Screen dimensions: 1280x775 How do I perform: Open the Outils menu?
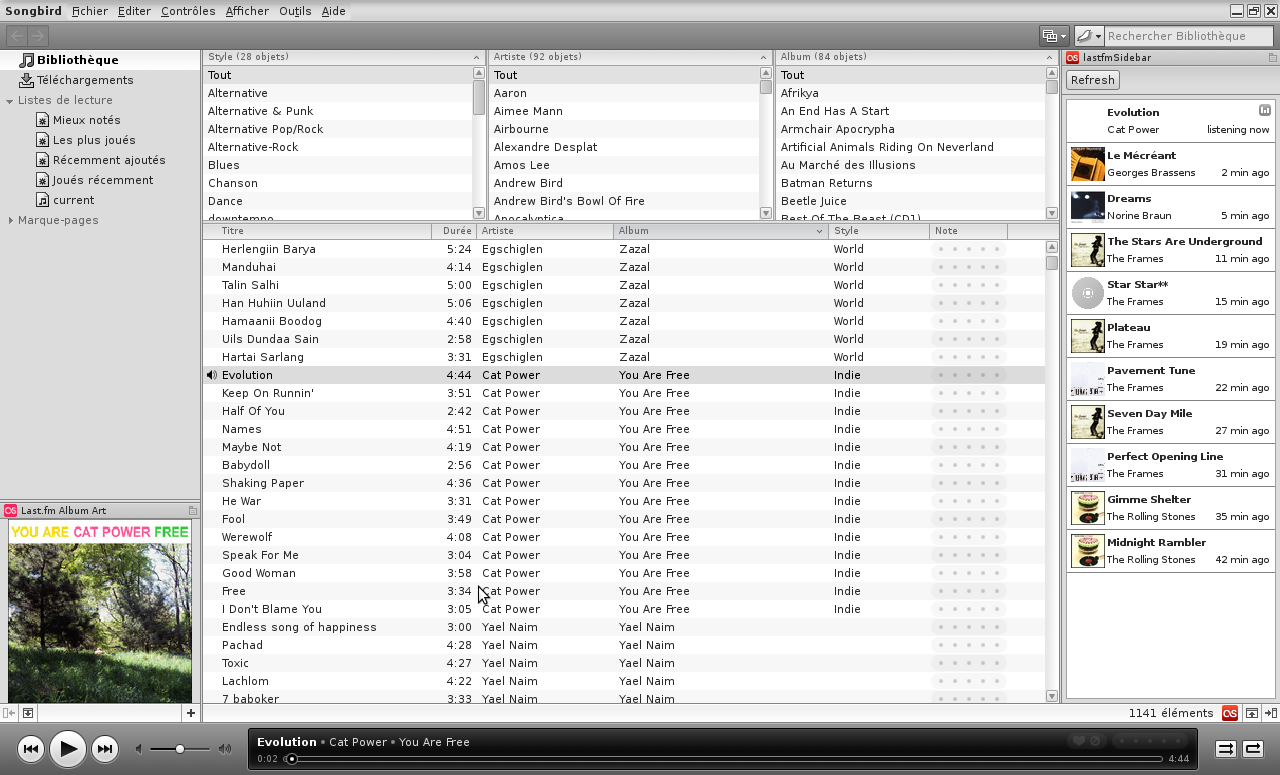295,11
